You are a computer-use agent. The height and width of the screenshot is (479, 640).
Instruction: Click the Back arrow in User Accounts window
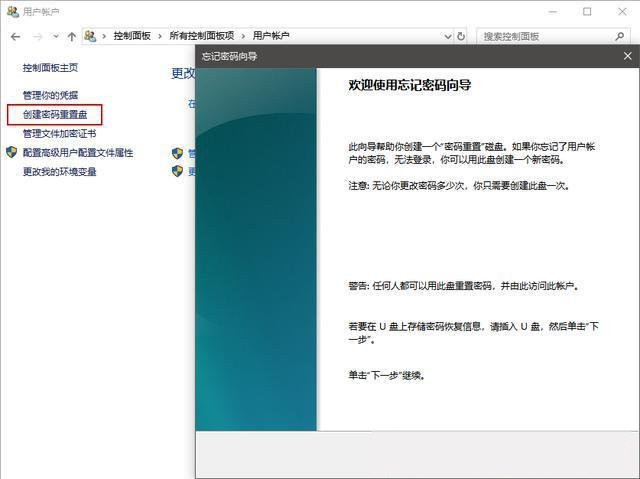(x=16, y=37)
